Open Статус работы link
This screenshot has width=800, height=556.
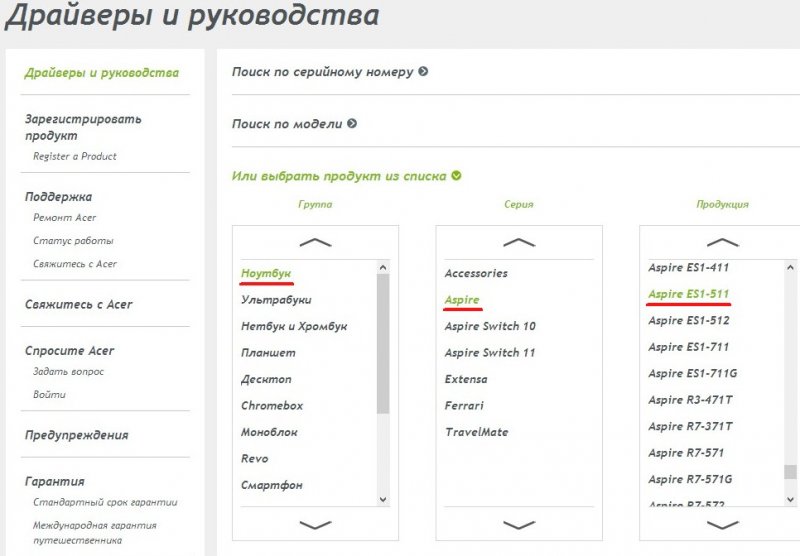click(x=73, y=241)
